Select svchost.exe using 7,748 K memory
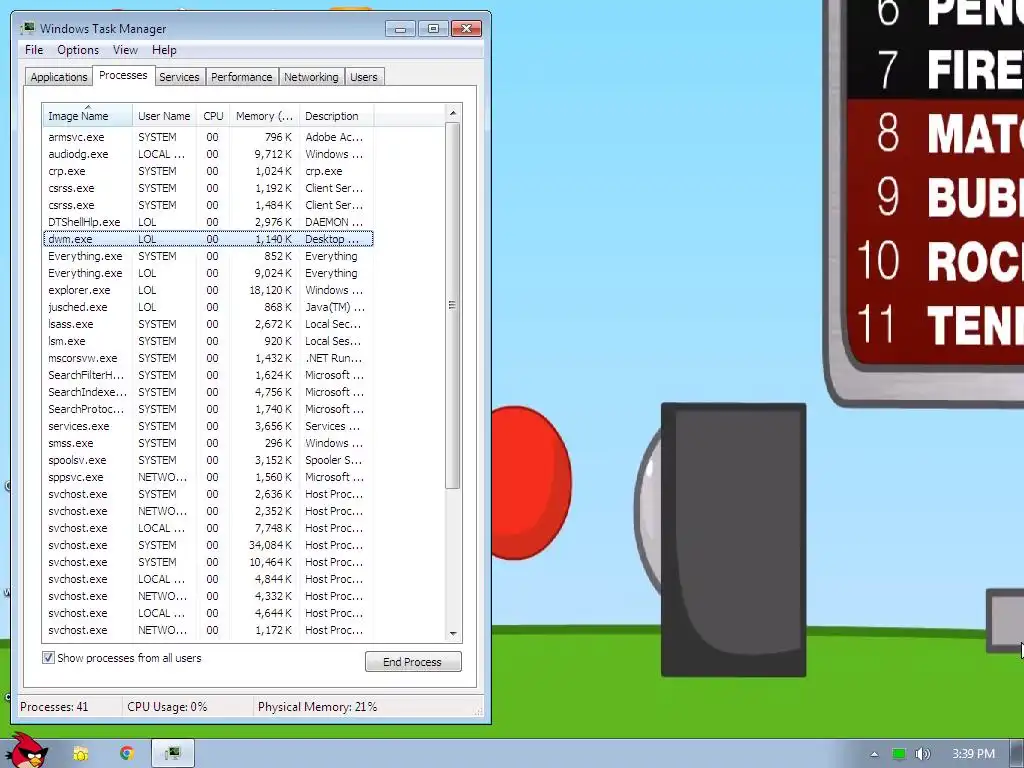Viewport: 1024px width, 768px height. pos(208,528)
